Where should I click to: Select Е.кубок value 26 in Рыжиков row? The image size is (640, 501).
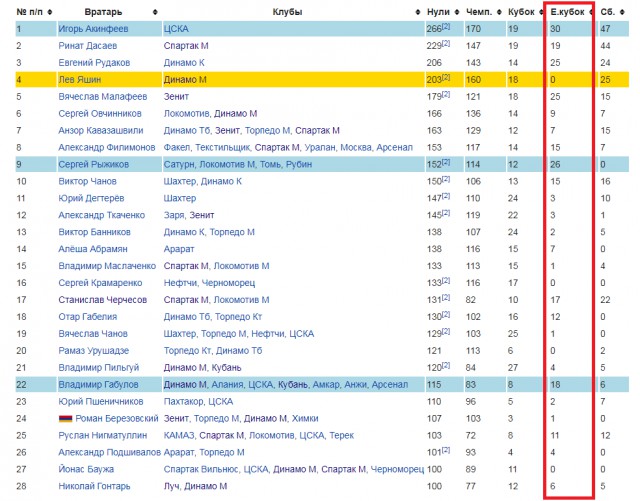pyautogui.click(x=555, y=165)
